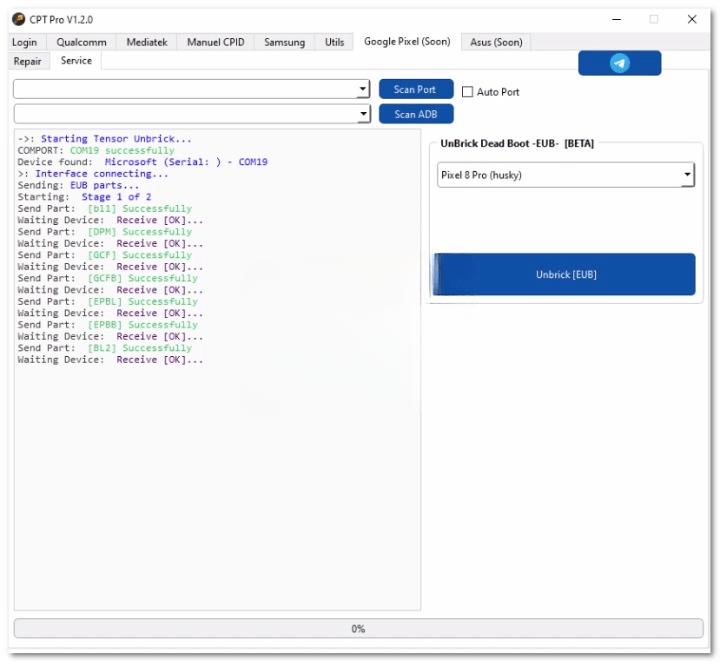The height and width of the screenshot is (662, 720).
Task: Click the Scan Port button
Action: [416, 89]
